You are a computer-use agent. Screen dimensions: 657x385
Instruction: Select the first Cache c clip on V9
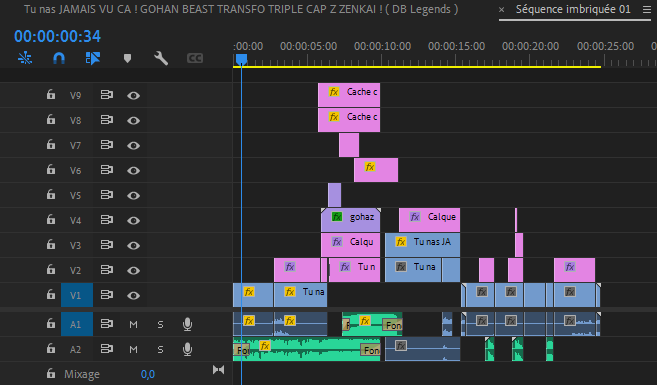tap(349, 95)
